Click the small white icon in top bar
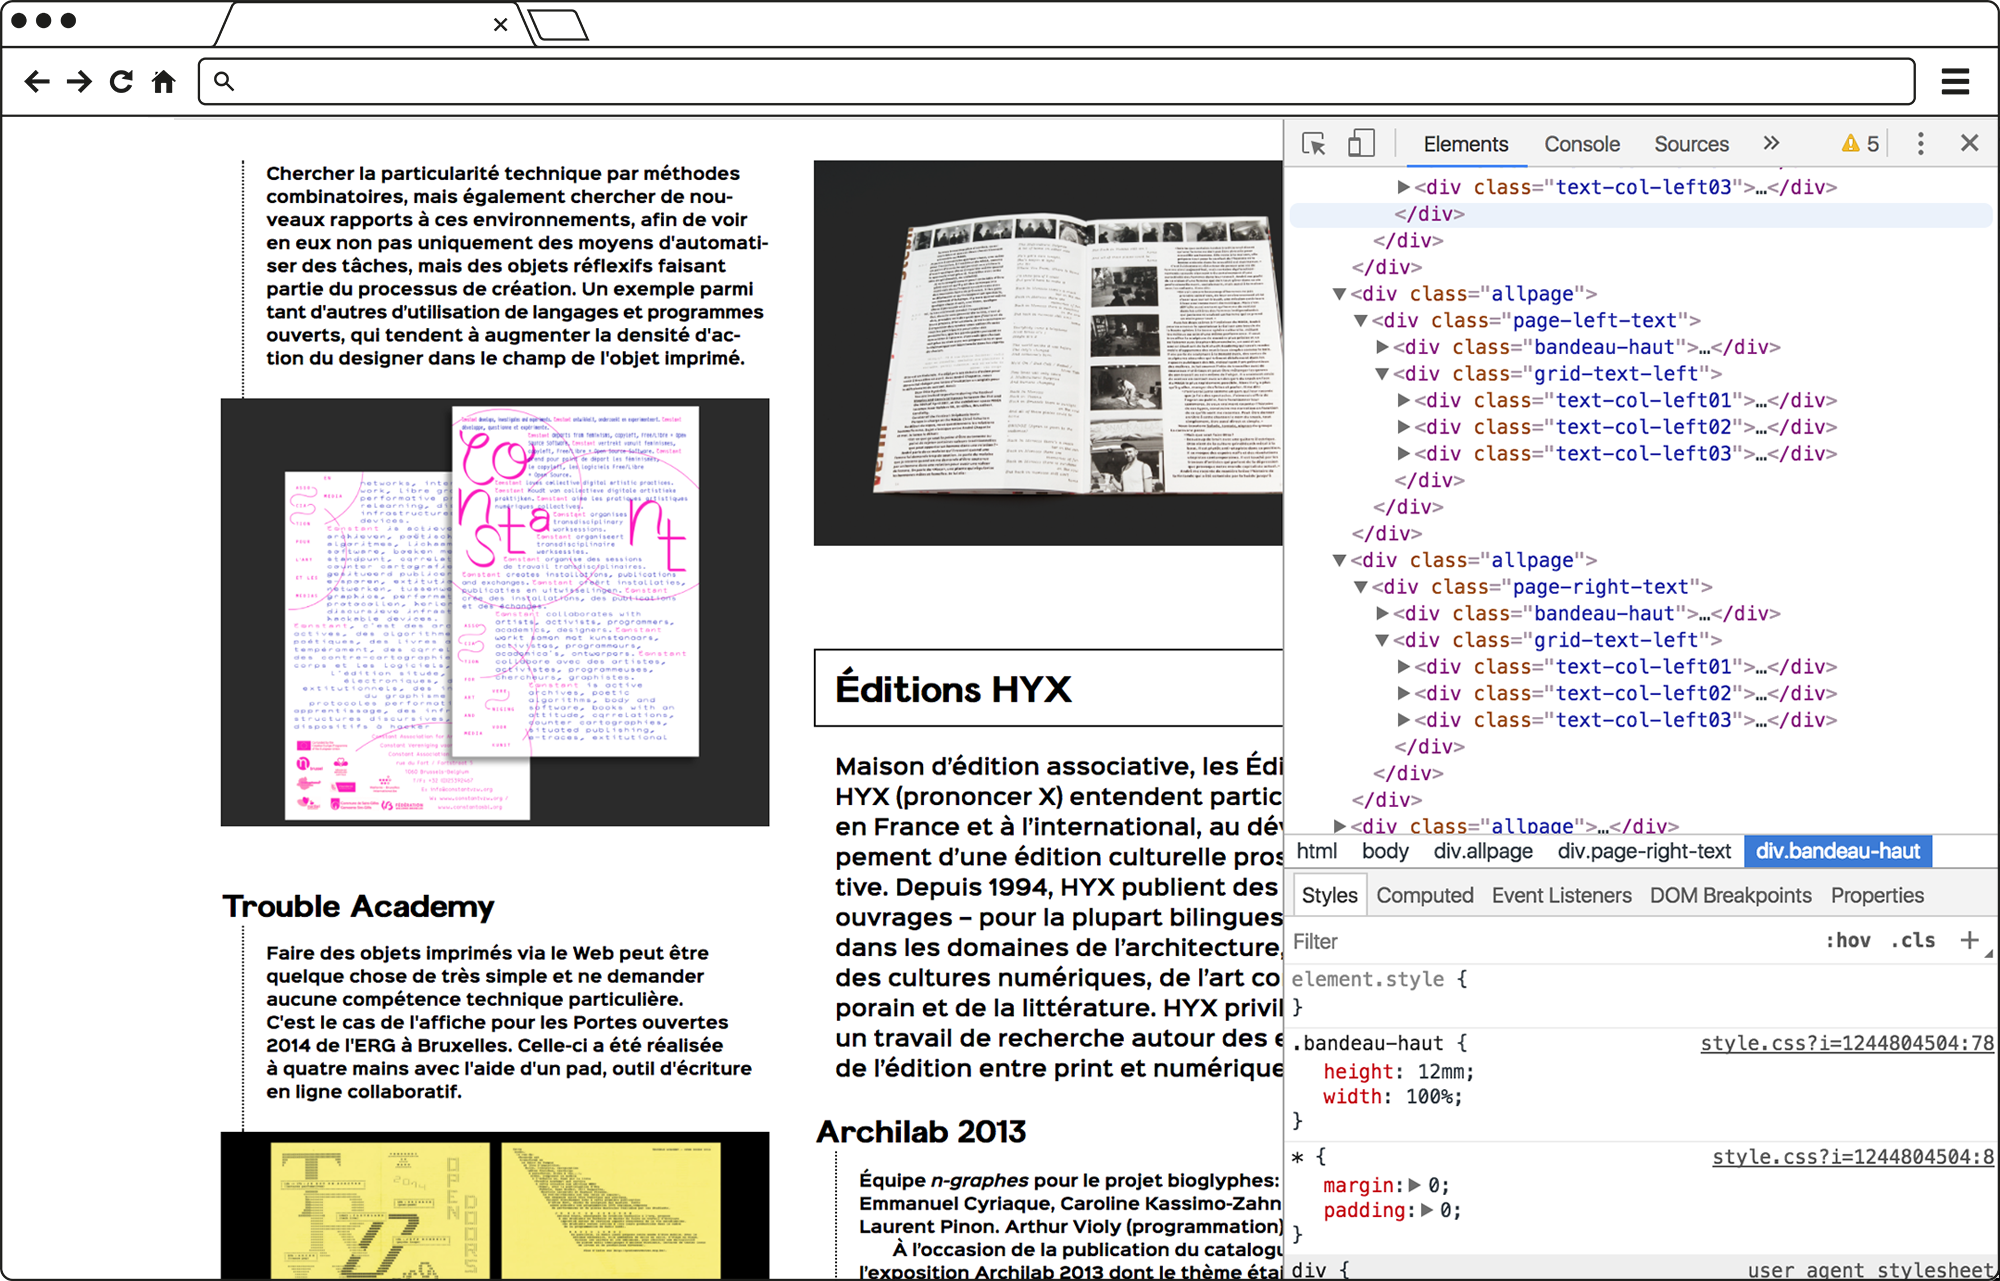The image size is (2000, 1281). pos(152,68)
